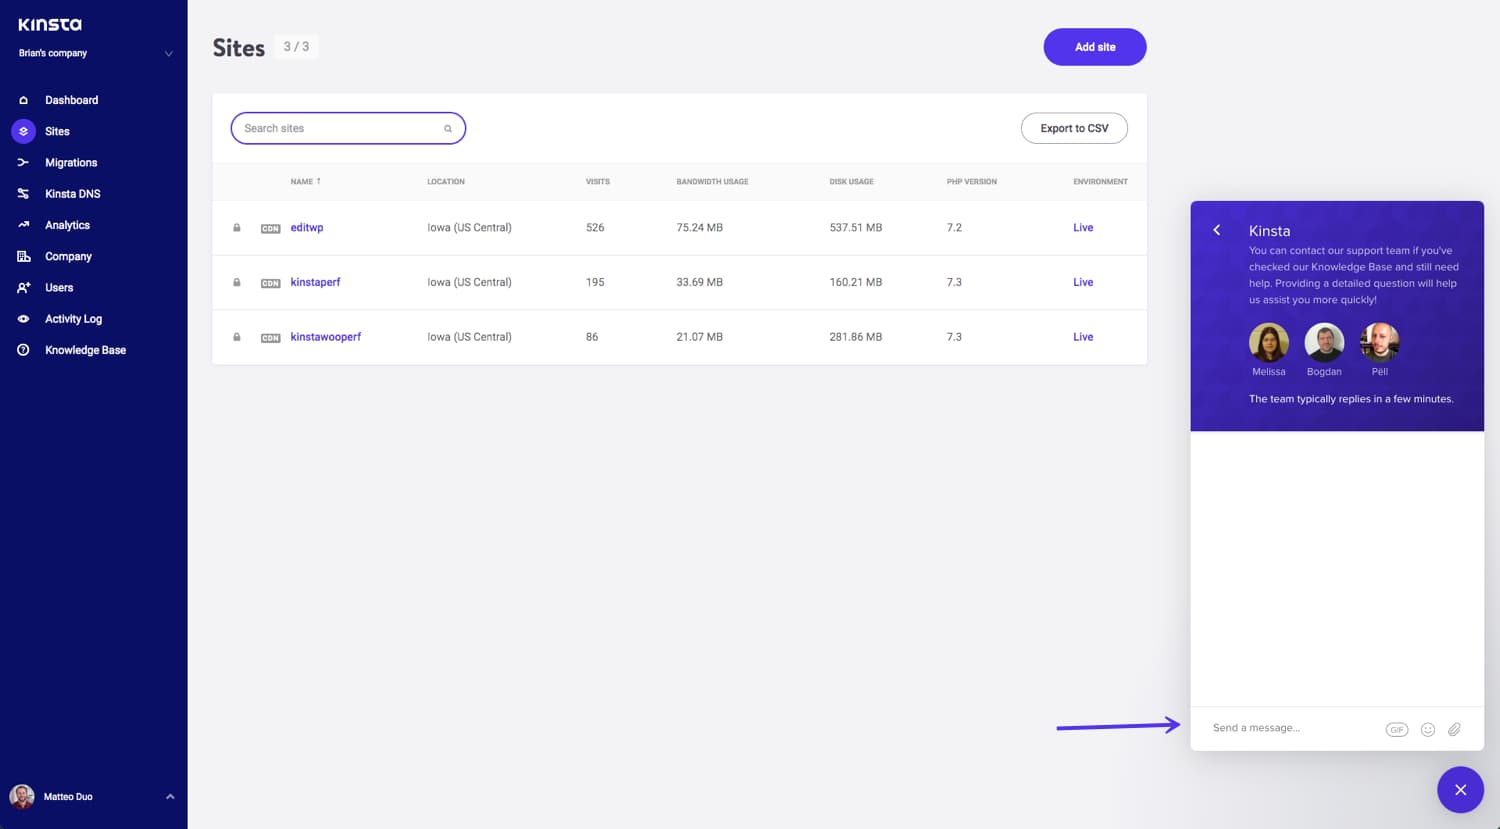This screenshot has width=1500, height=829.
Task: Open Kinsta DNS in the sidebar
Action: click(72, 194)
